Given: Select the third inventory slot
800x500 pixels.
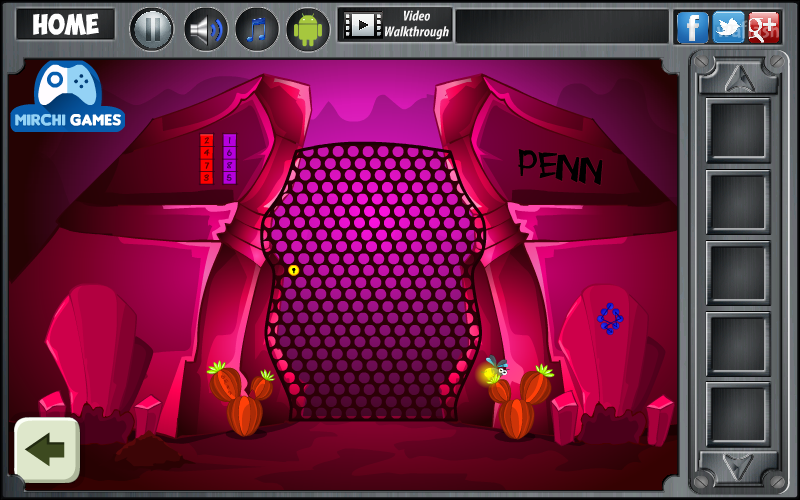Looking at the screenshot, I should click(x=738, y=273).
